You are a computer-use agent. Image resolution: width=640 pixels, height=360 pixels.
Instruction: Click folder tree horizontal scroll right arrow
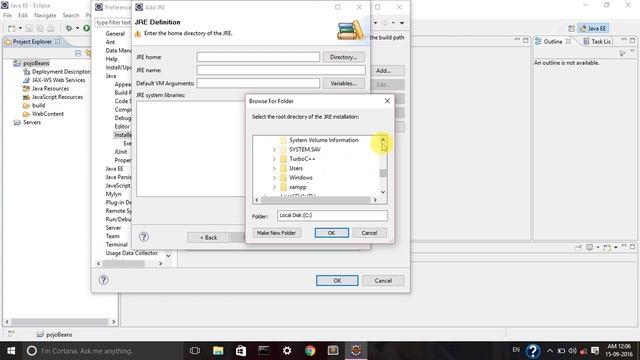tap(375, 200)
